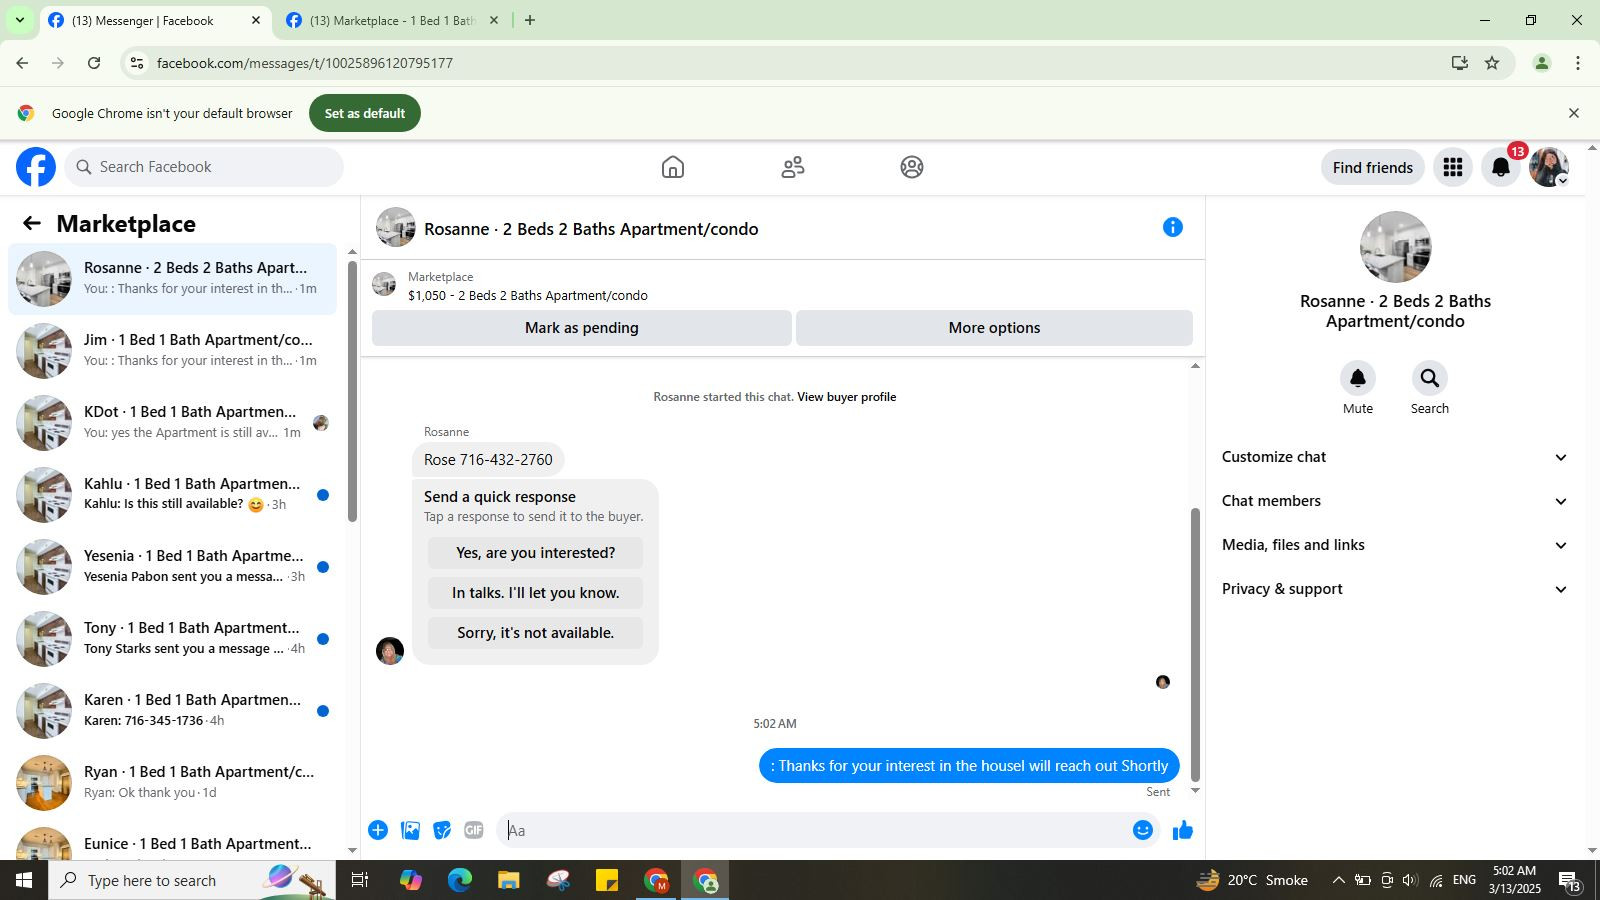Open Yesenia conversation in chat list
The height and width of the screenshot is (900, 1600).
[x=172, y=567]
